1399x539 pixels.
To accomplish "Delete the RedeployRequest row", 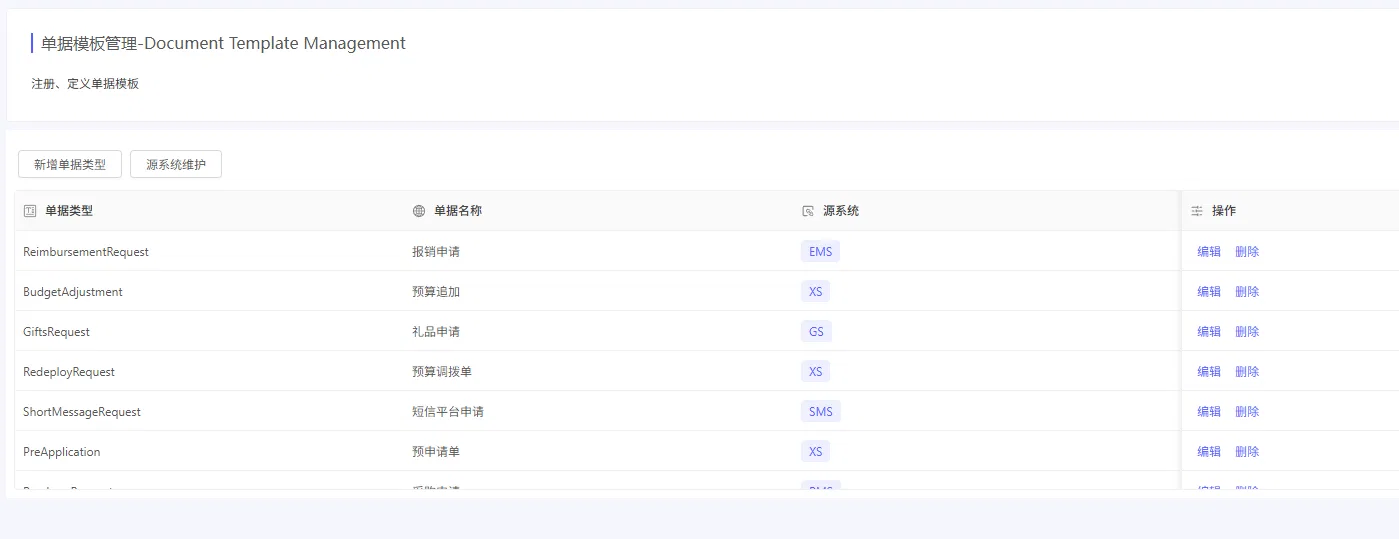I will click(1247, 372).
